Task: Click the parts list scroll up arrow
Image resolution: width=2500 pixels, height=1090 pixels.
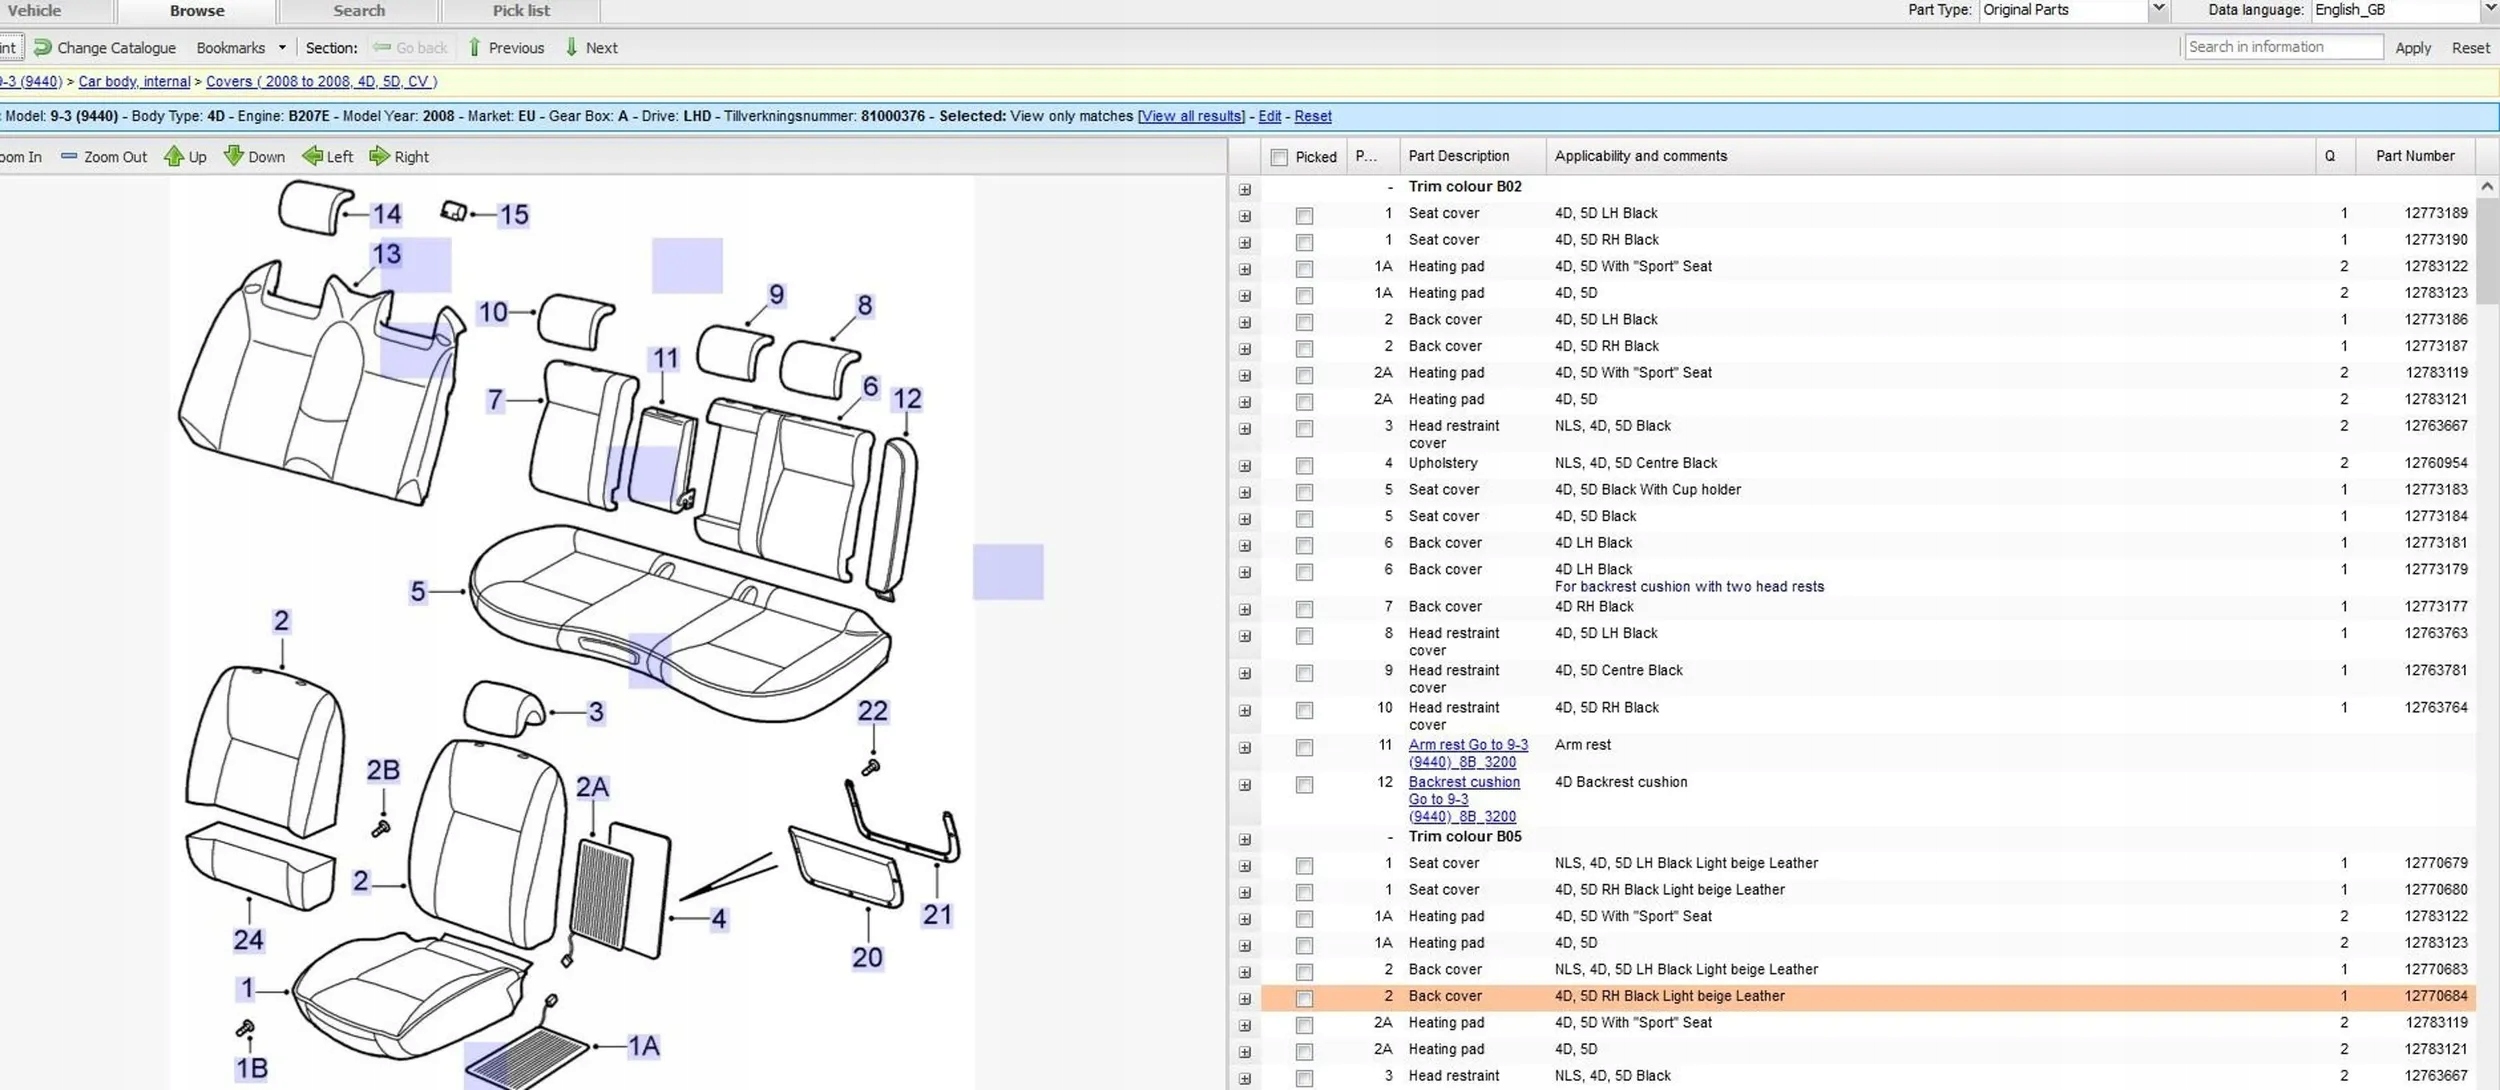Action: [x=2487, y=187]
